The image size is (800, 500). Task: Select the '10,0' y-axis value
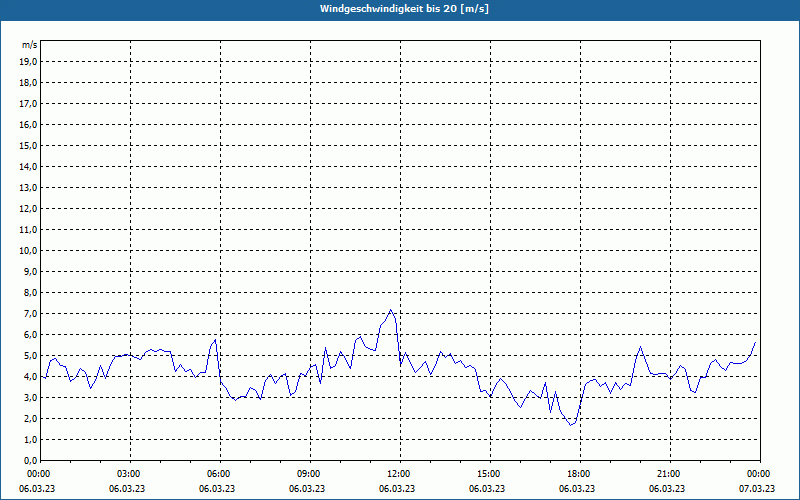(x=29, y=251)
